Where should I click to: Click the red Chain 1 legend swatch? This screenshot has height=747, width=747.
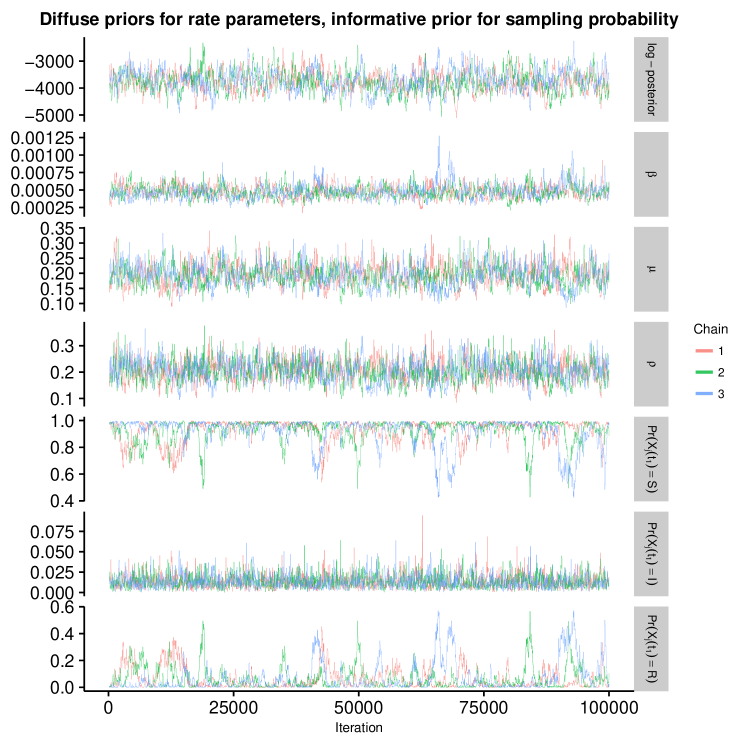click(x=704, y=351)
